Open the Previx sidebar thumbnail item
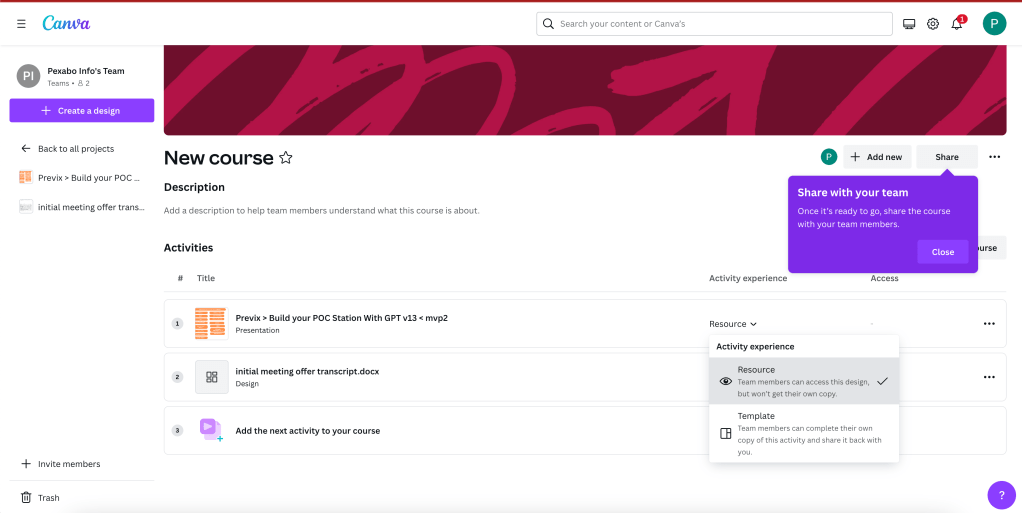The width and height of the screenshot is (1022, 513). point(82,177)
